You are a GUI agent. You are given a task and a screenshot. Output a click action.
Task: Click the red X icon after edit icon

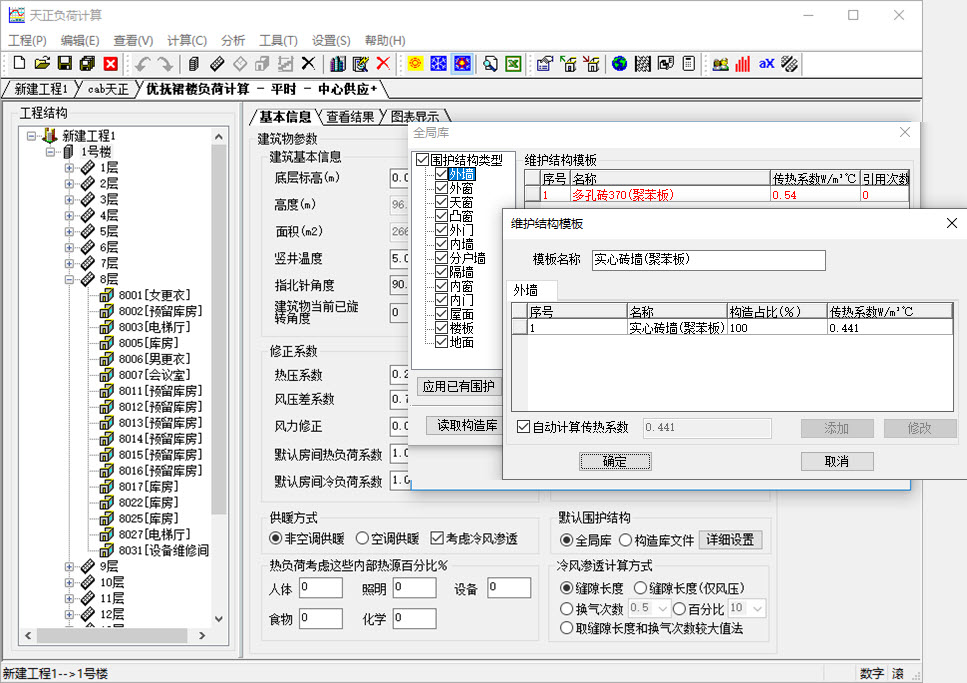coord(383,64)
